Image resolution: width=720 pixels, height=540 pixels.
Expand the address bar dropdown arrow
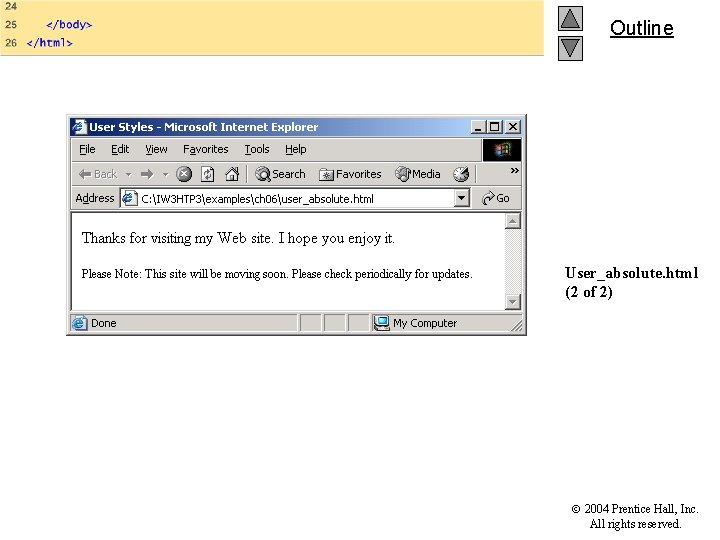pos(461,198)
